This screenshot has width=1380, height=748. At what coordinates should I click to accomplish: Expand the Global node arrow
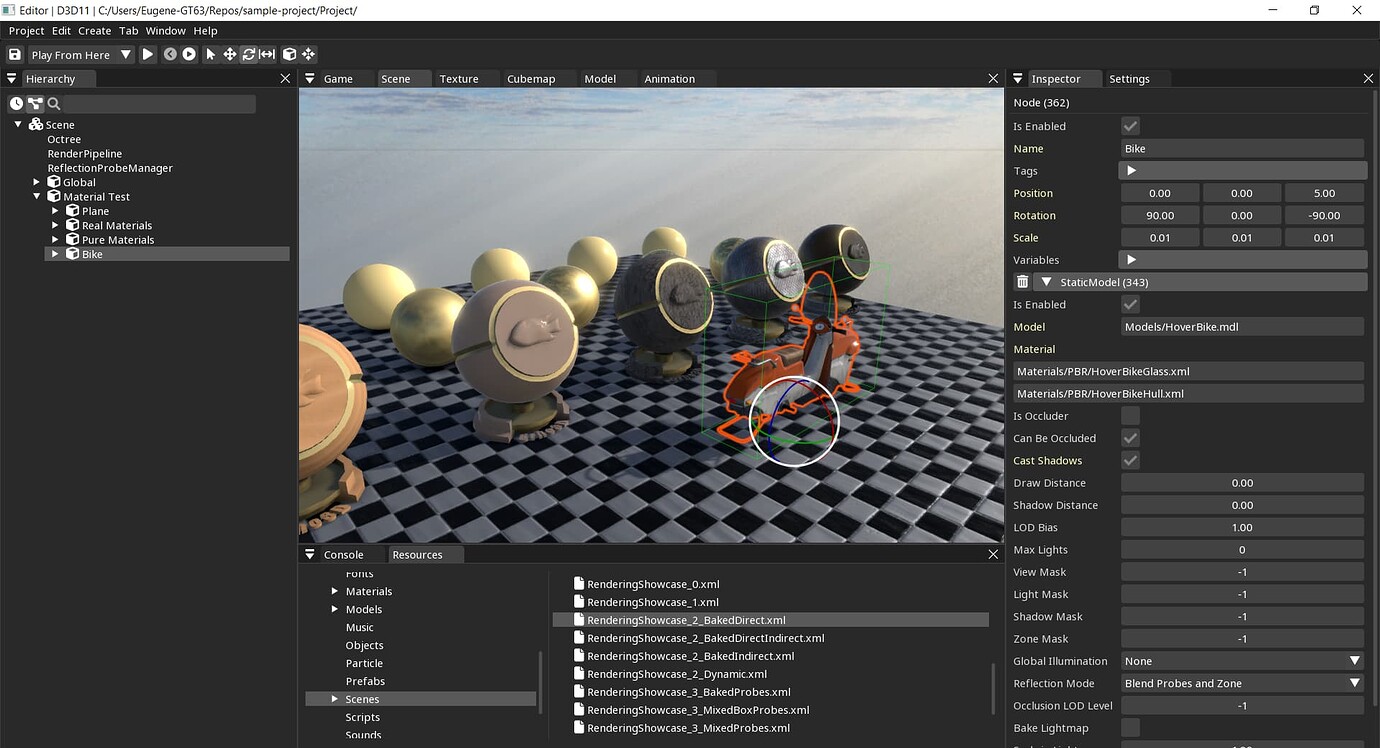coord(36,182)
